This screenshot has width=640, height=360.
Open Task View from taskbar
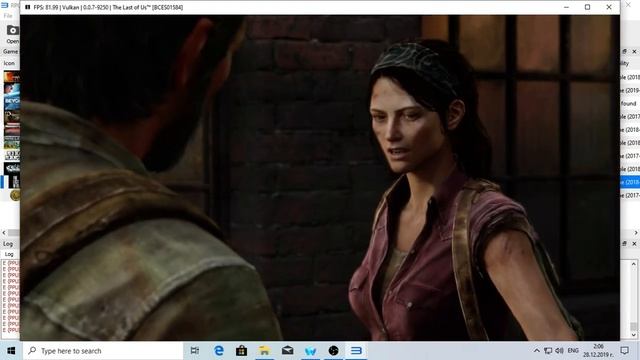(x=195, y=351)
